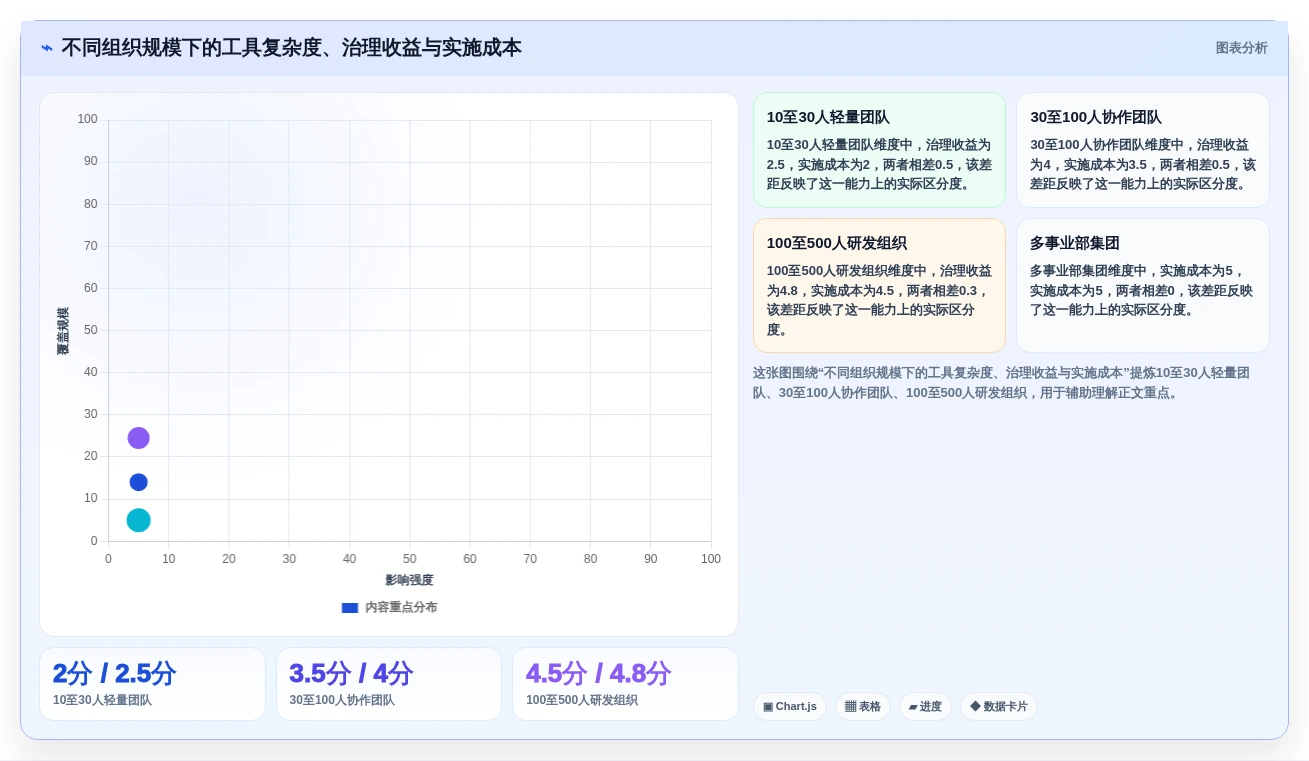The height and width of the screenshot is (761, 1309).
Task: Click the 100至500人研发组织 caption under 4.5分 / 4.8分
Action: click(582, 700)
